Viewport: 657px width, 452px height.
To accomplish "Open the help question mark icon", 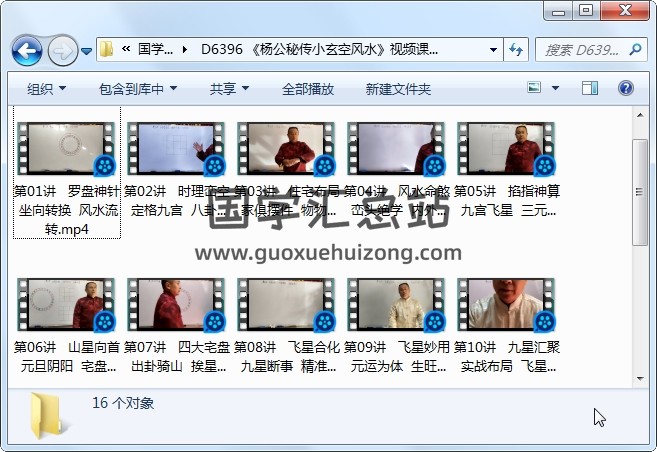I will [x=626, y=88].
